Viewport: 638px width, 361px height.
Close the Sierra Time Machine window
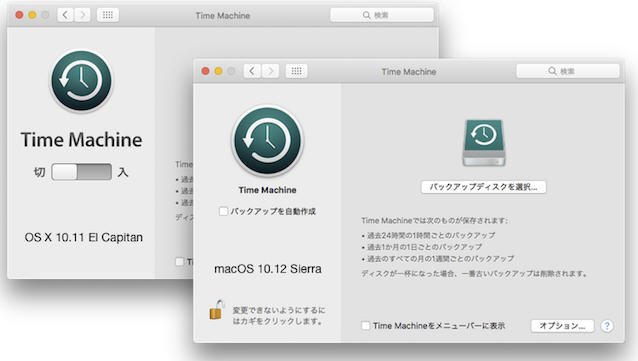pyautogui.click(x=205, y=71)
